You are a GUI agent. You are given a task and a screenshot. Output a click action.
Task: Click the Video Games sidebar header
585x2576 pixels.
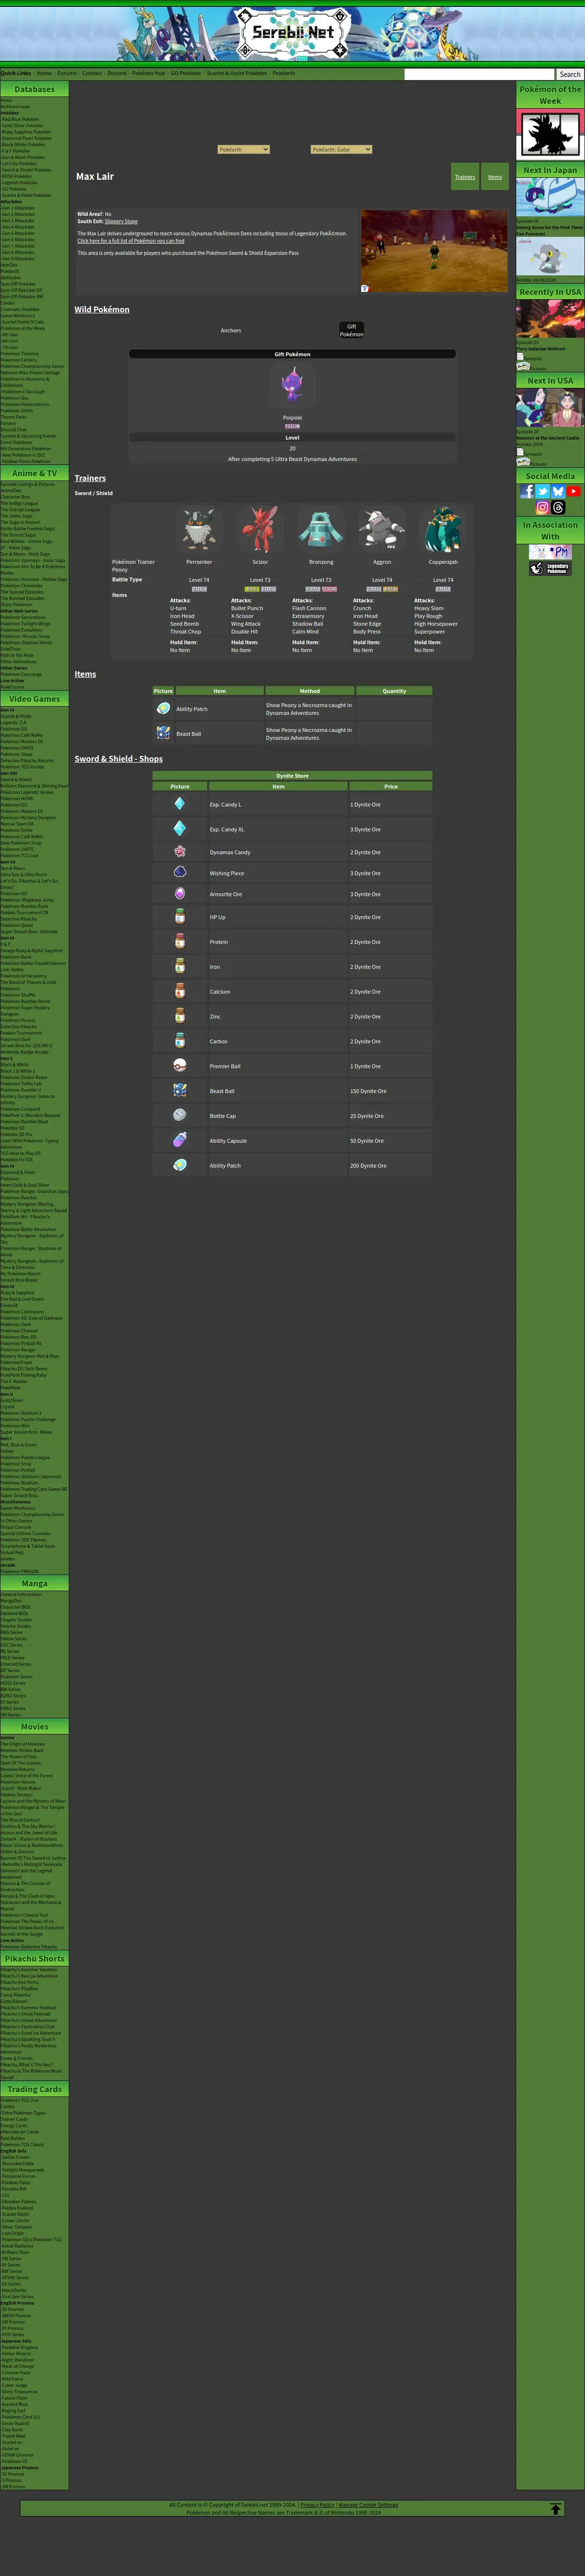click(34, 699)
